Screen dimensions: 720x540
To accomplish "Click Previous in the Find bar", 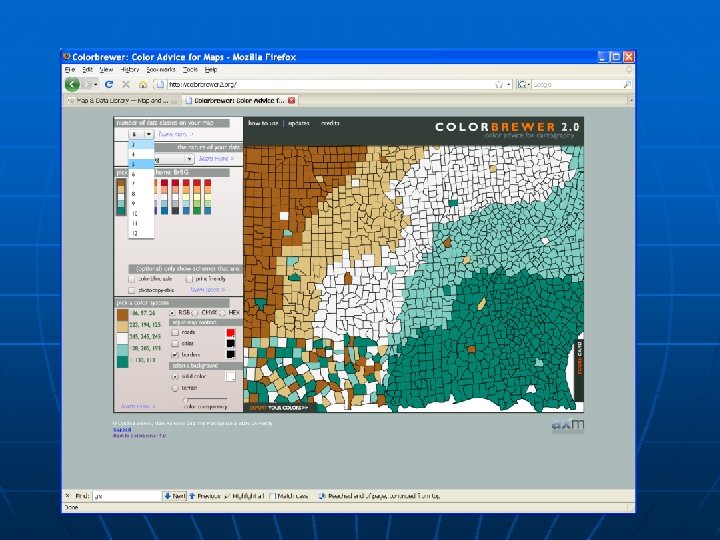I will (x=205, y=496).
